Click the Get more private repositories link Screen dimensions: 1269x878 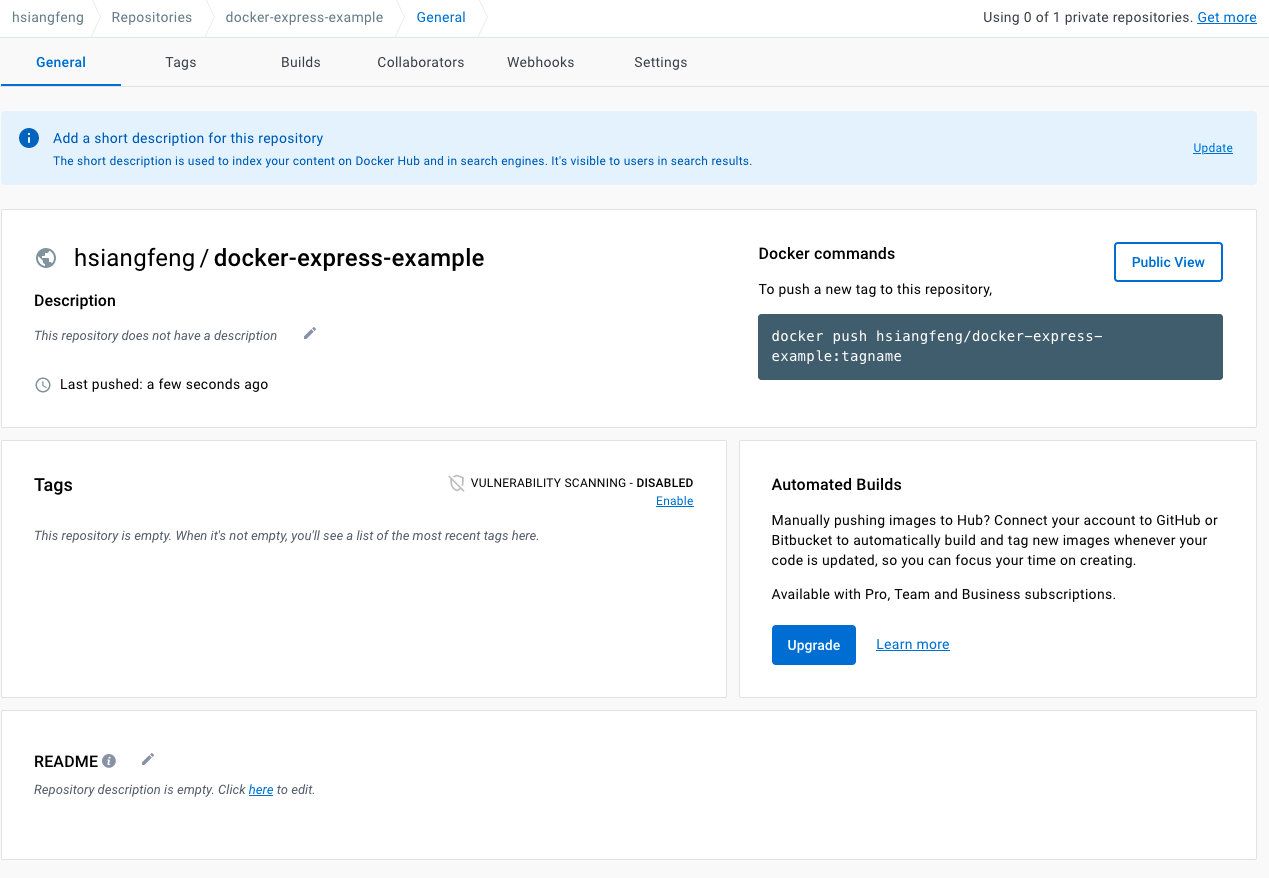pos(1226,17)
